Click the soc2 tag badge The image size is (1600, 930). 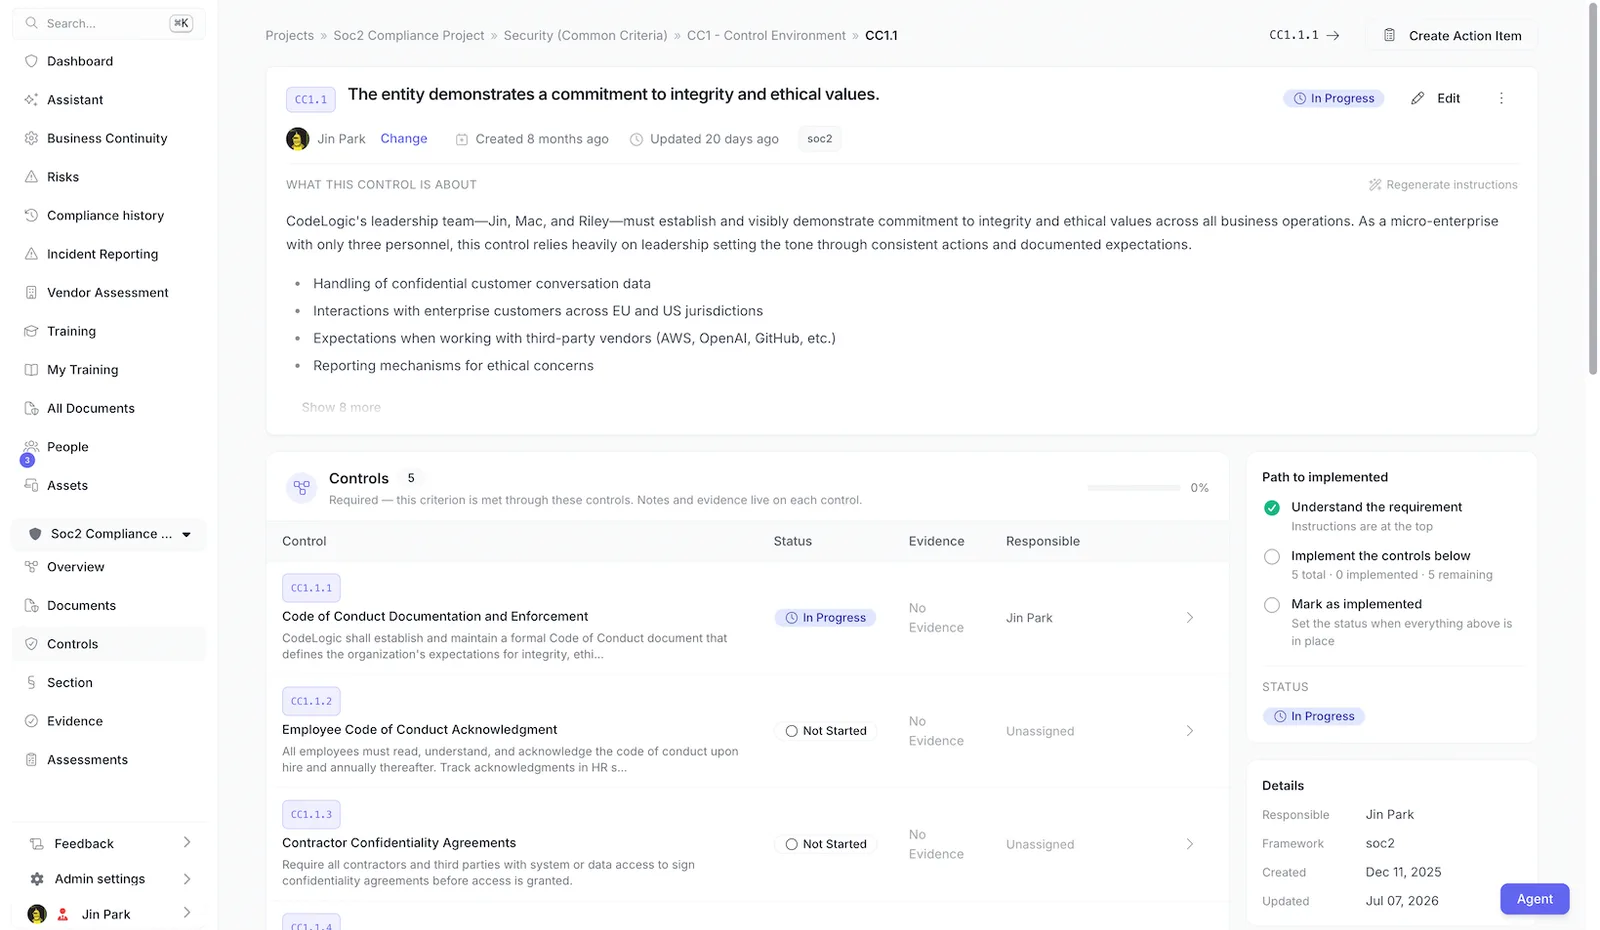click(x=819, y=139)
